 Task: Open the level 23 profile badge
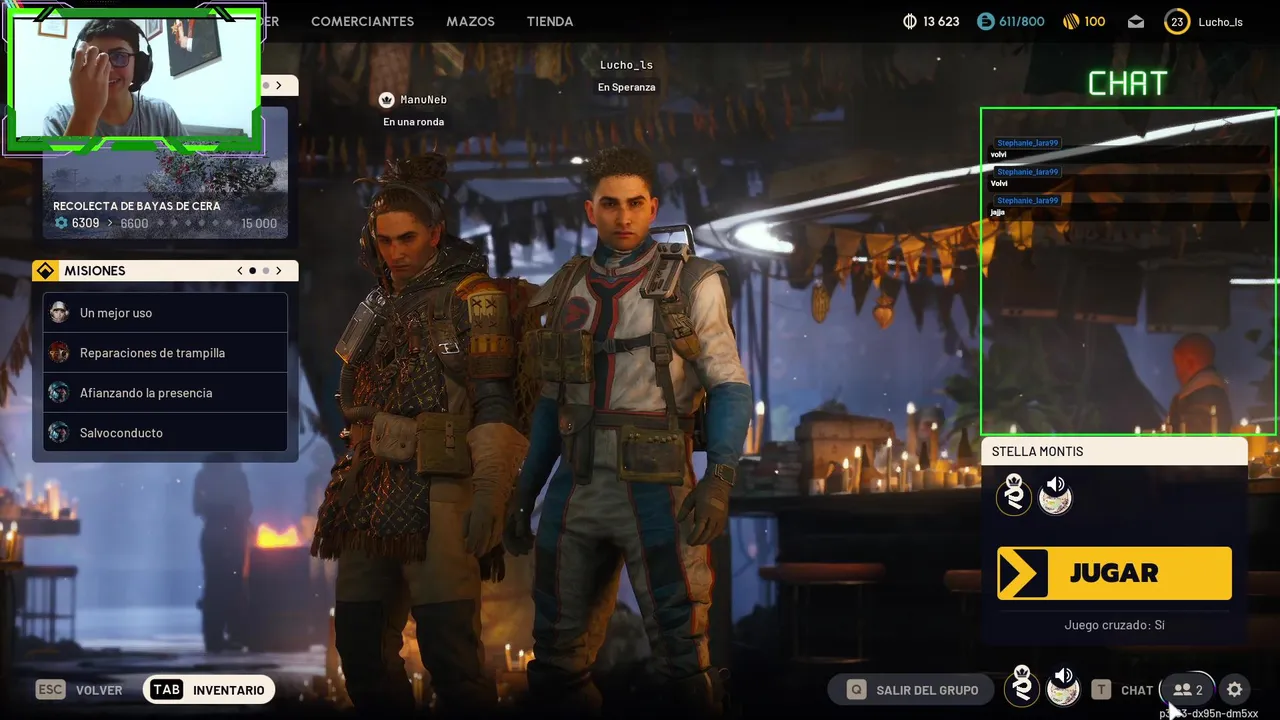click(1177, 21)
